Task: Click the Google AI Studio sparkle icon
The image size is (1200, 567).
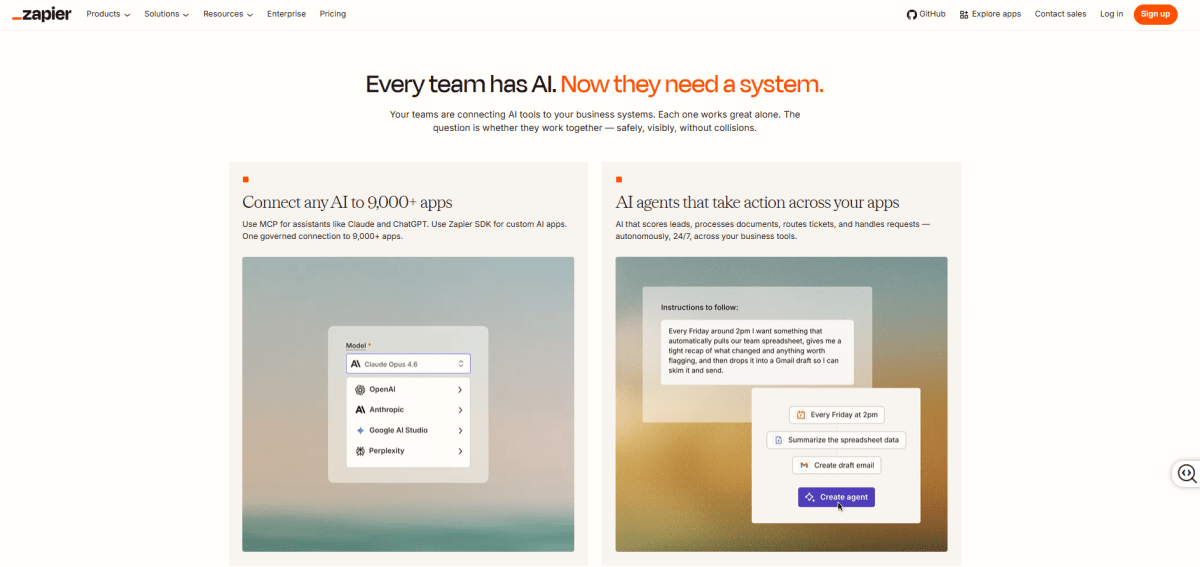Action: click(360, 430)
